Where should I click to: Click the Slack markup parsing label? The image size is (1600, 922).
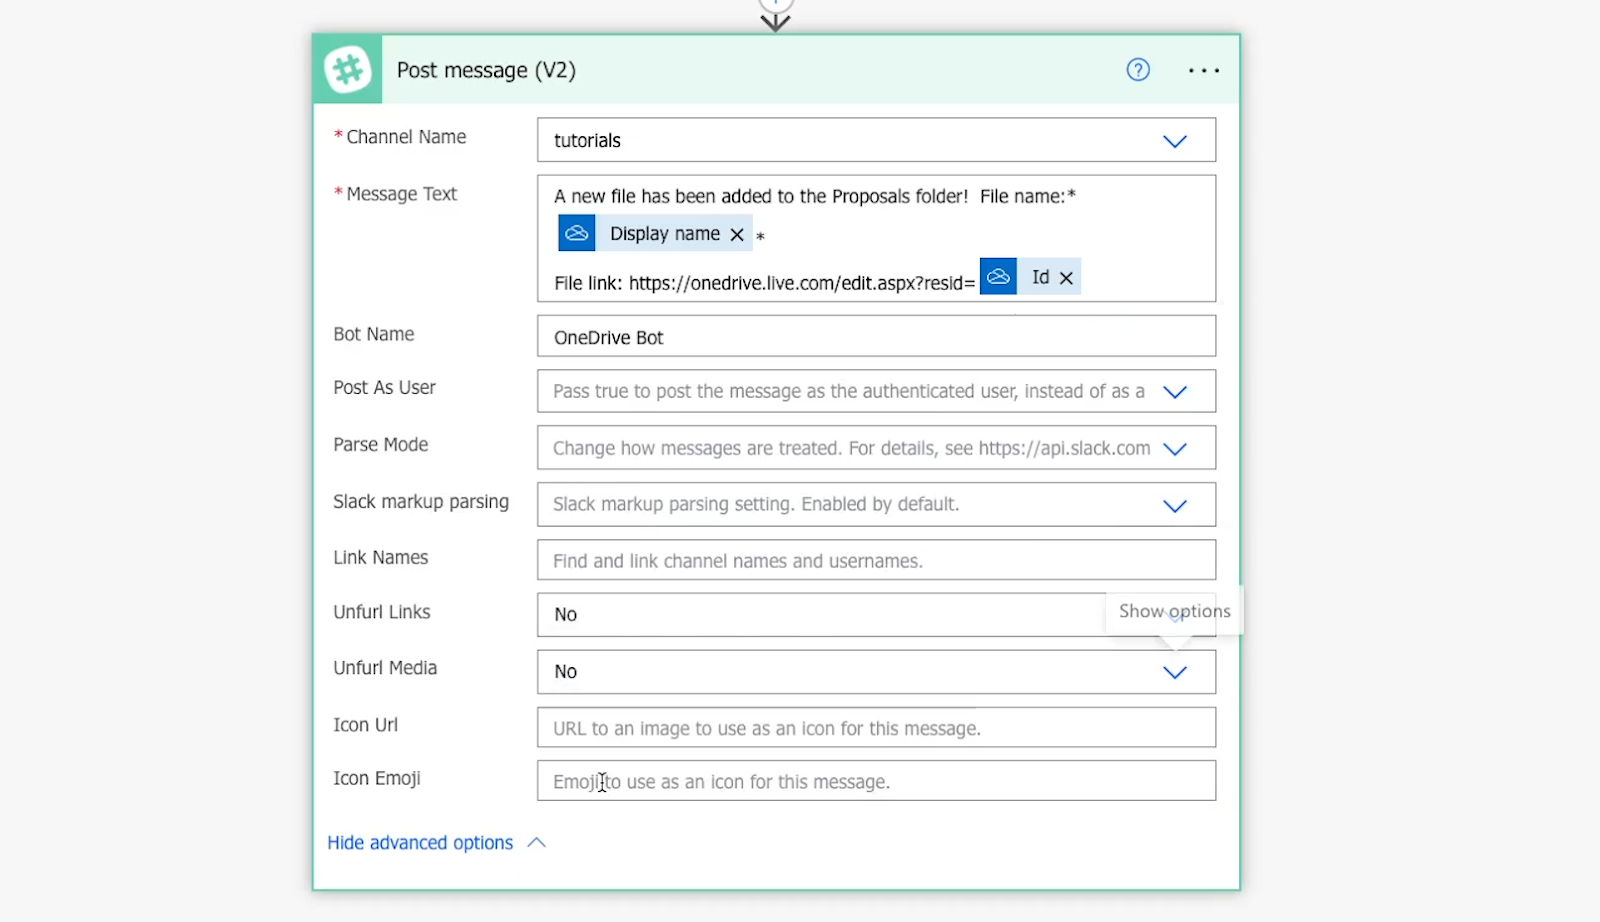point(421,502)
